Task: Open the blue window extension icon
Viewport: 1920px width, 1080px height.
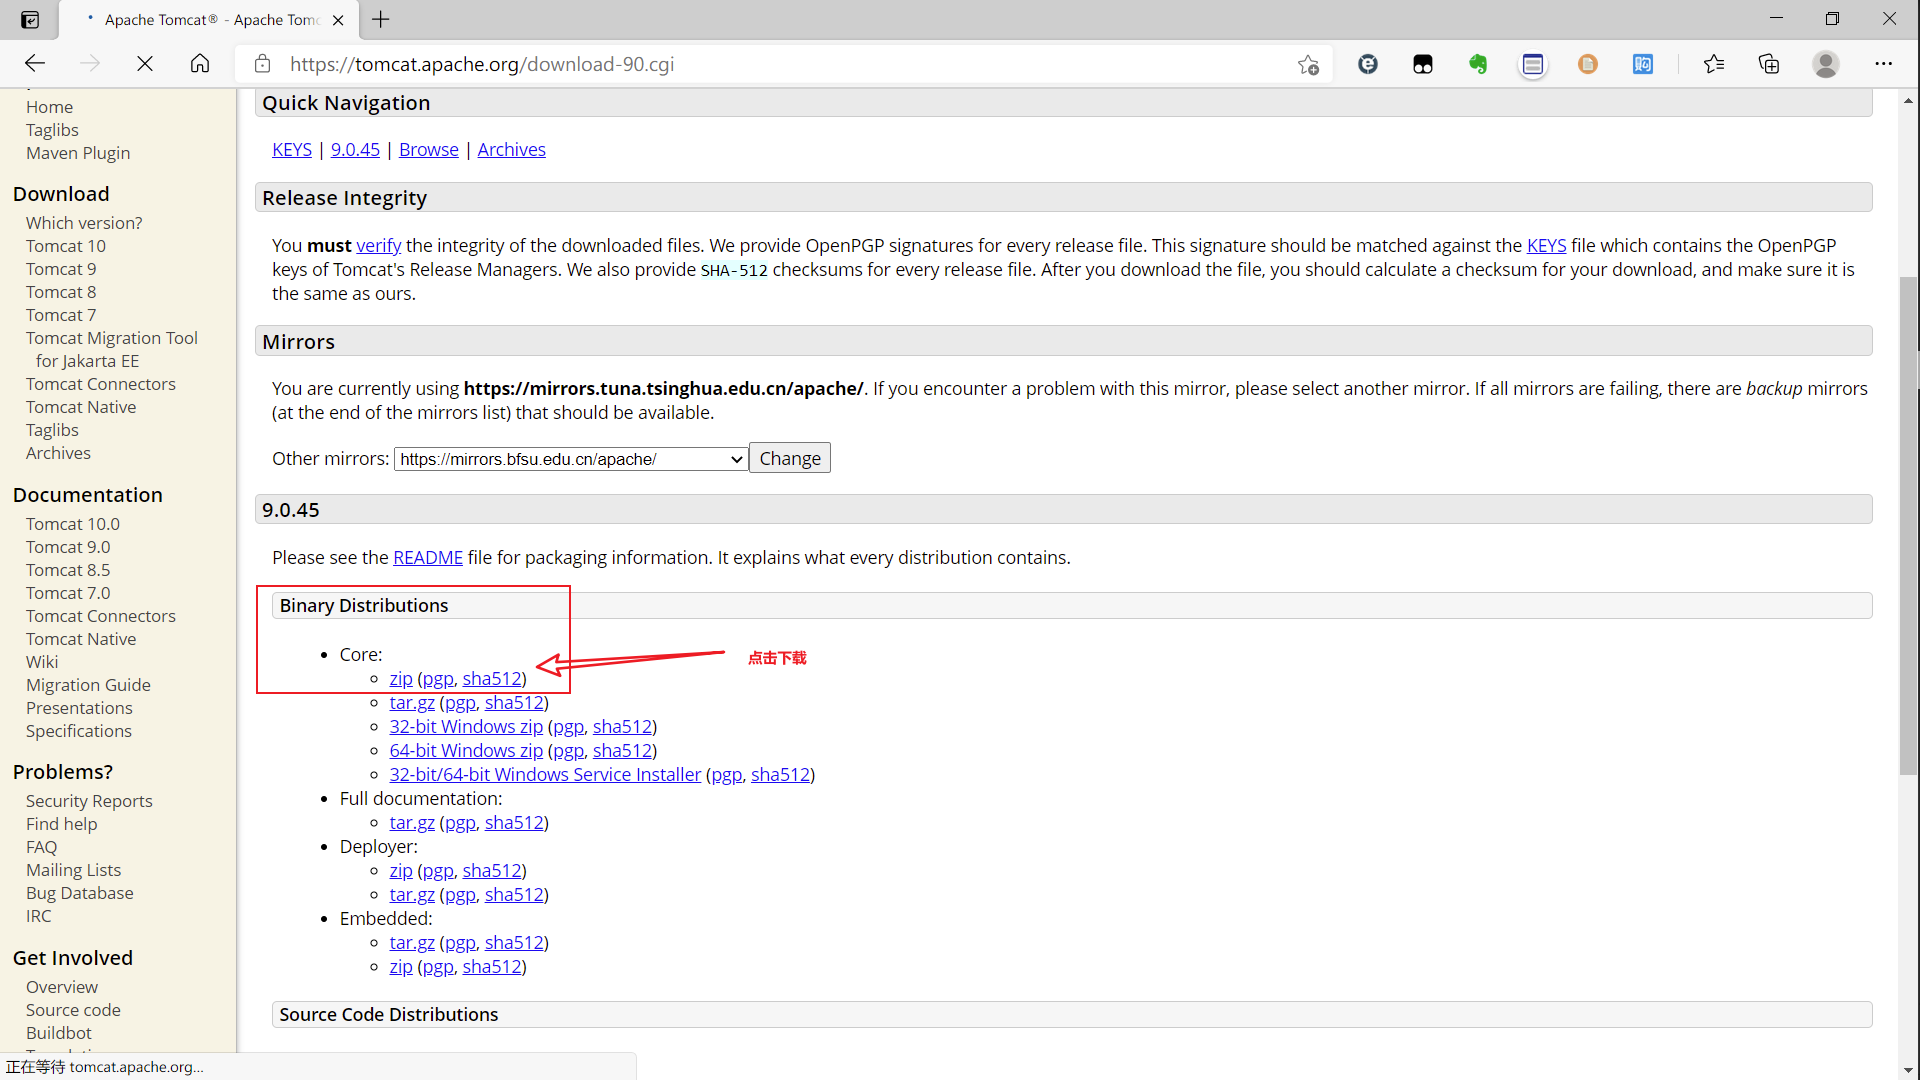Action: click(x=1533, y=64)
